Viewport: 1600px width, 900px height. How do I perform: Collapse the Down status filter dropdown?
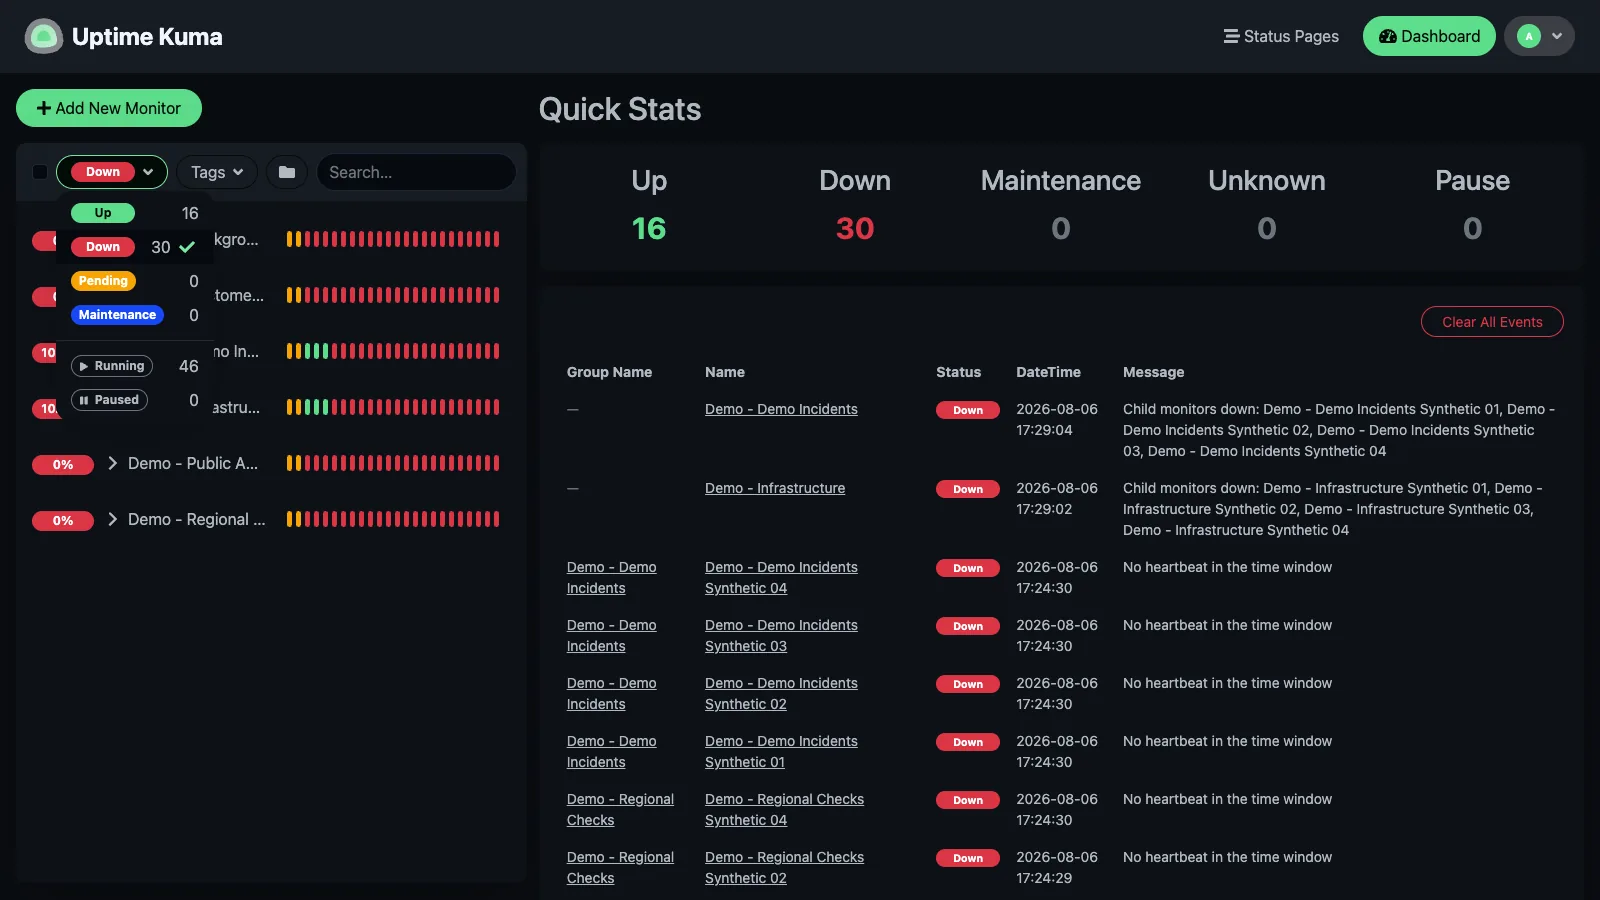click(x=112, y=172)
